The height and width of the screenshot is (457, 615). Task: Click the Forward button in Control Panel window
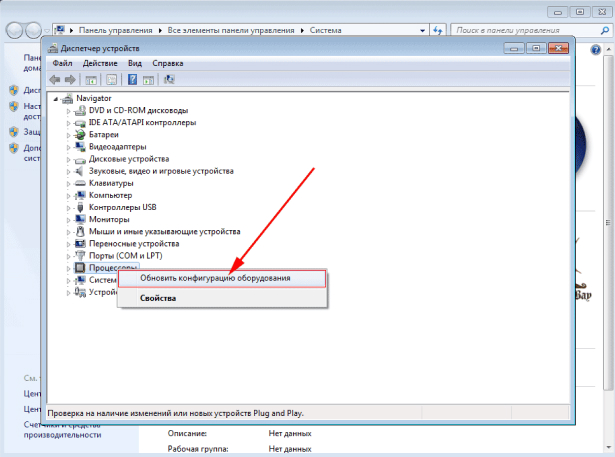tap(33, 30)
